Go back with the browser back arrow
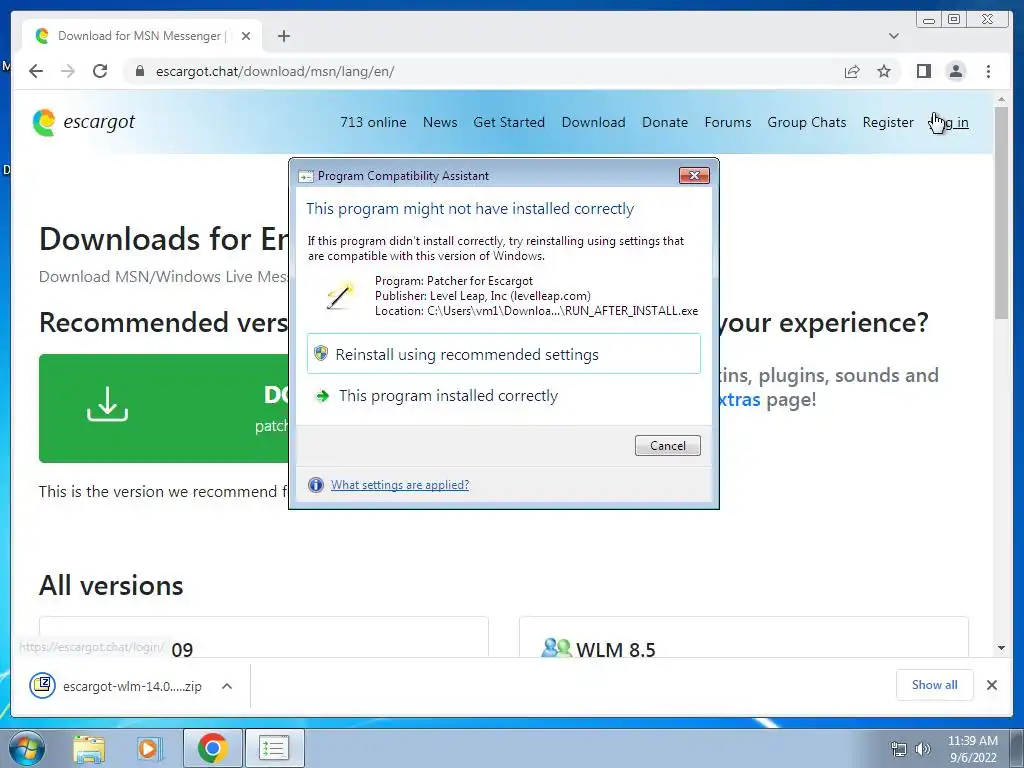Viewport: 1024px width, 768px height. coord(36,71)
